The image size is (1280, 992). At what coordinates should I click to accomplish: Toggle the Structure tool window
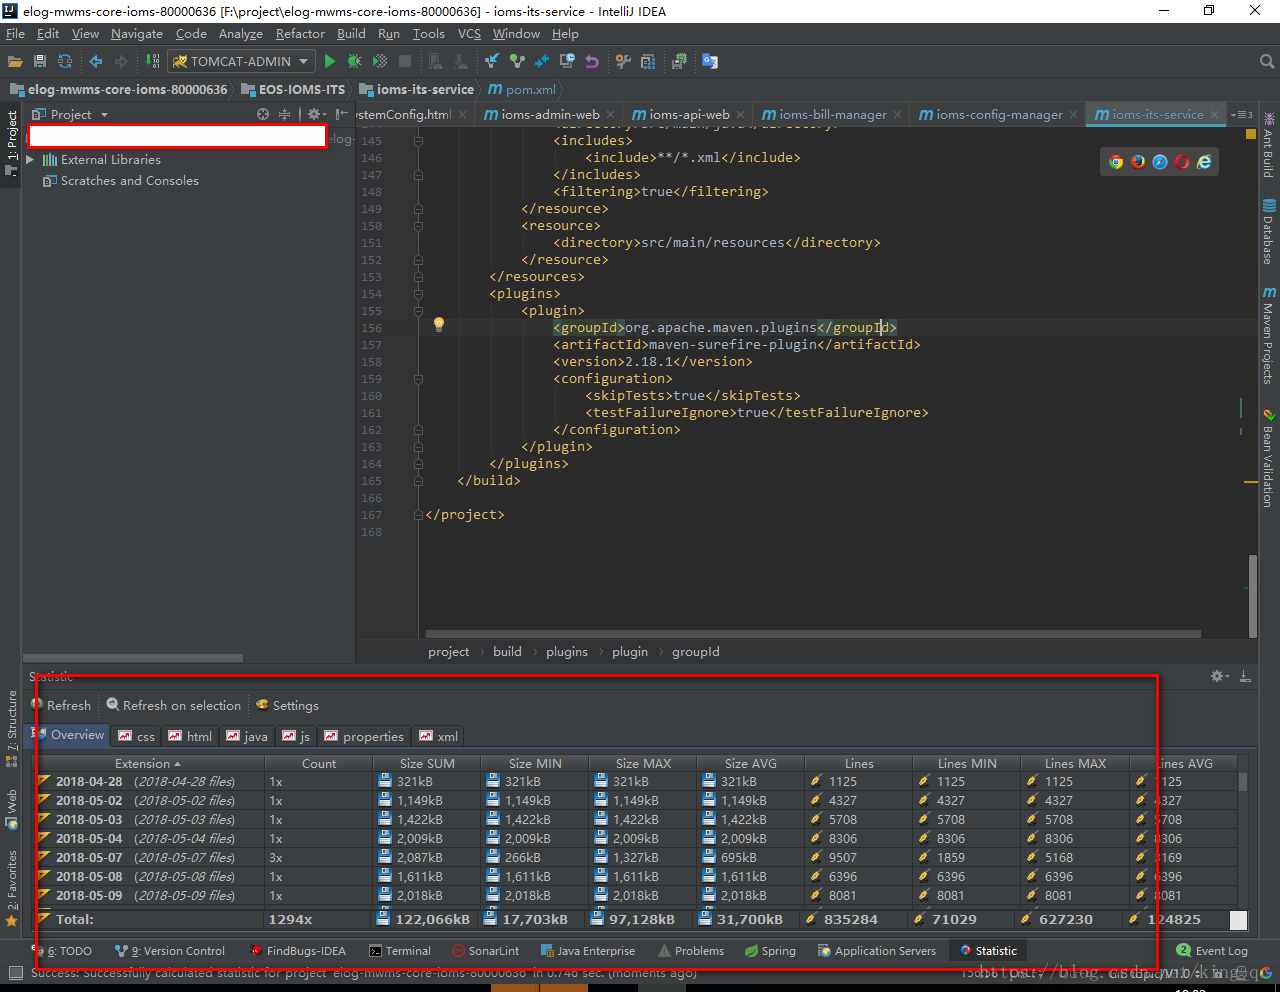12,726
